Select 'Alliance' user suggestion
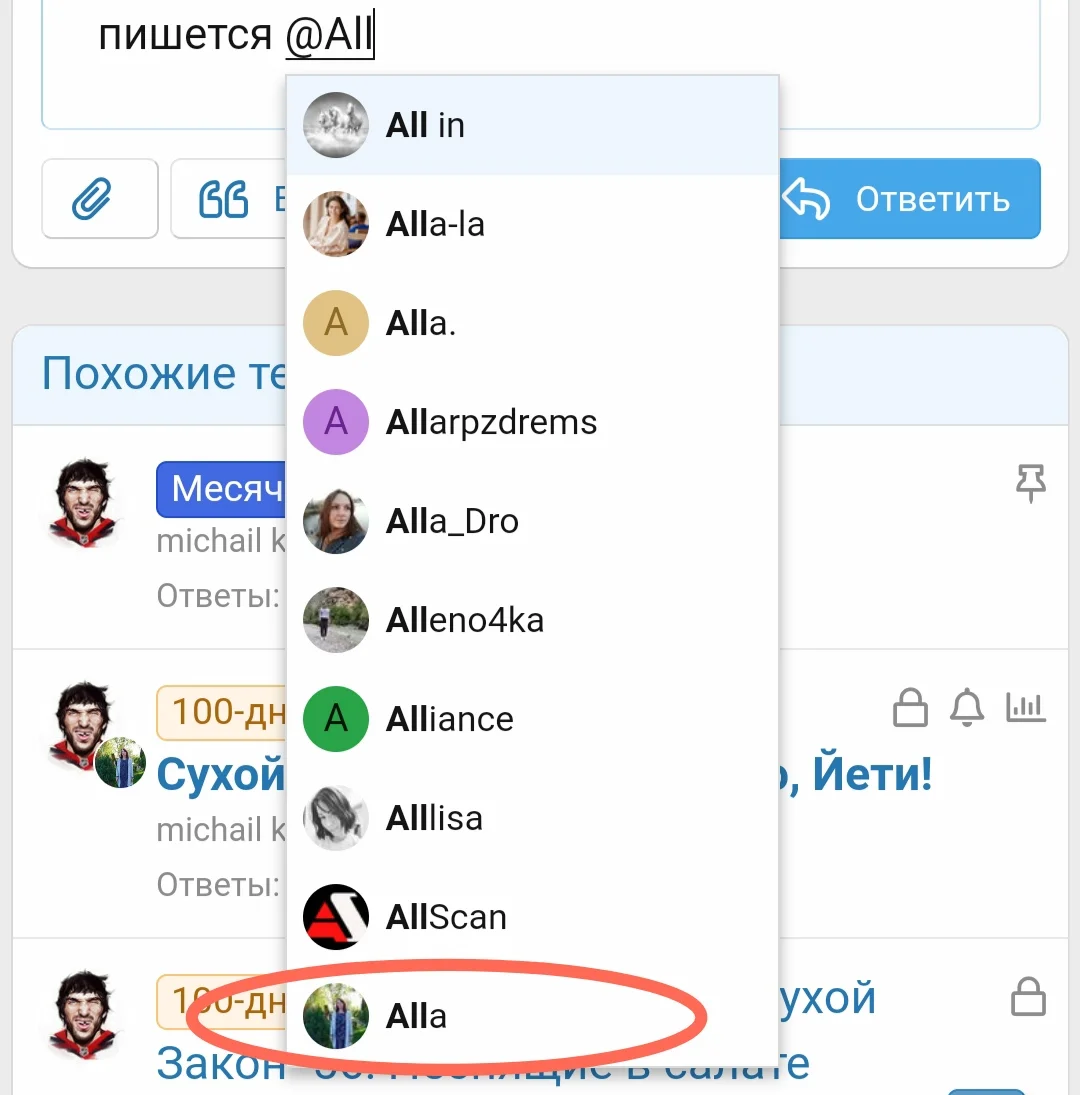1080x1095 pixels. coord(533,719)
